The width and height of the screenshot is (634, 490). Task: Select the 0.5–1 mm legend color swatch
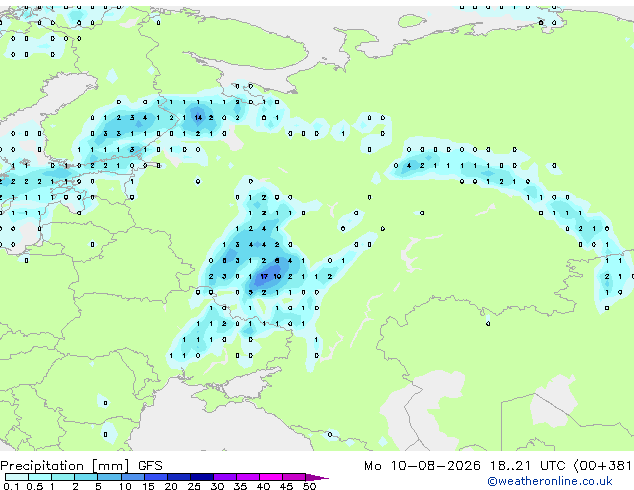[x=40, y=477]
